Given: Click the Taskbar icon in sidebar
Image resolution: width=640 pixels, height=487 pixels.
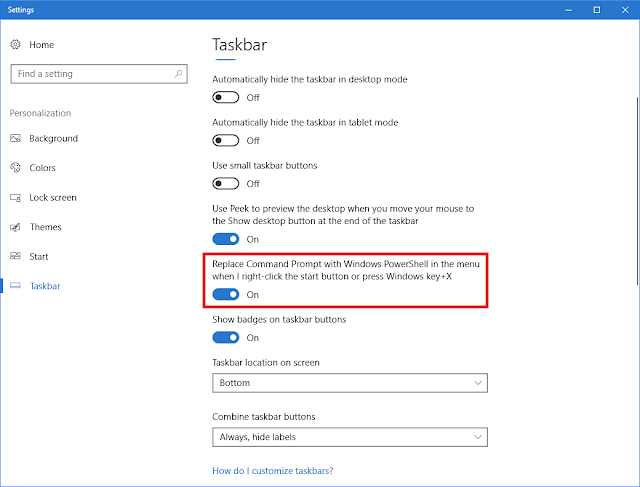Looking at the screenshot, I should (x=16, y=286).
